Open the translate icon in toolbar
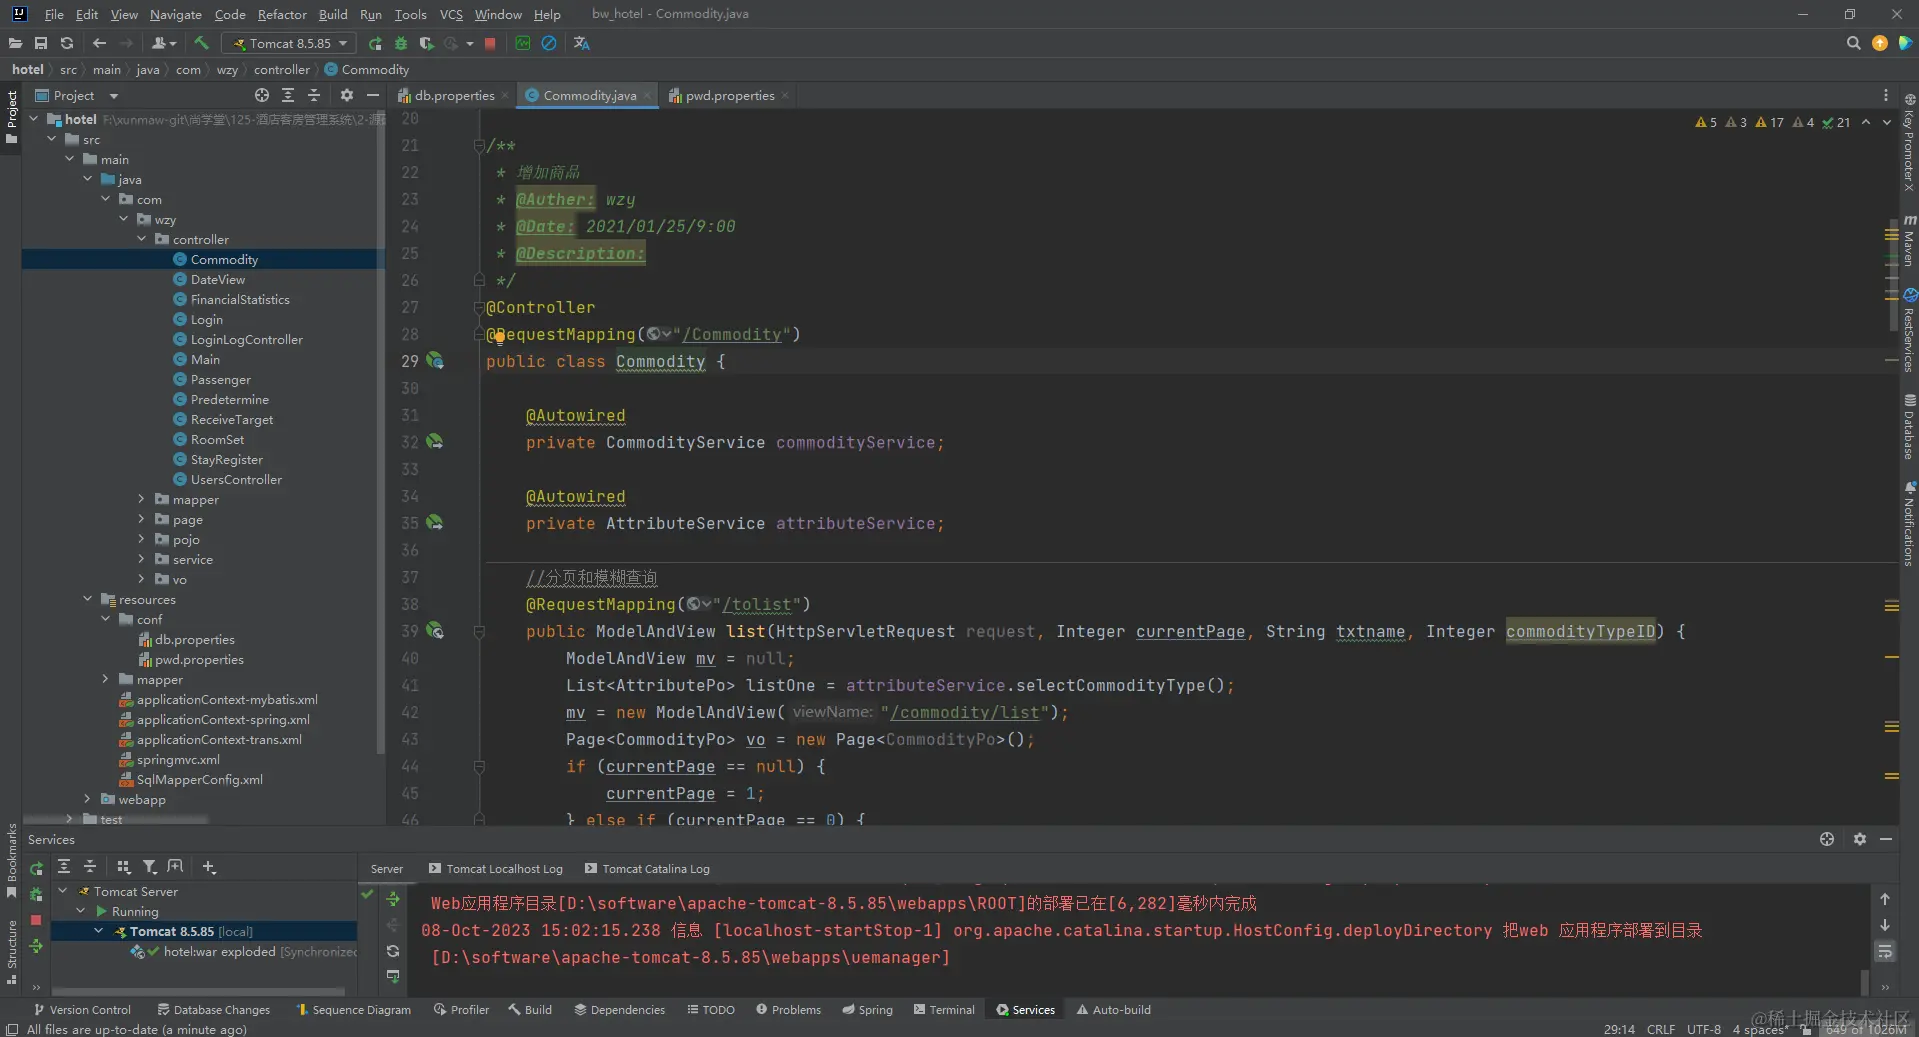Viewport: 1919px width, 1037px height. (581, 43)
